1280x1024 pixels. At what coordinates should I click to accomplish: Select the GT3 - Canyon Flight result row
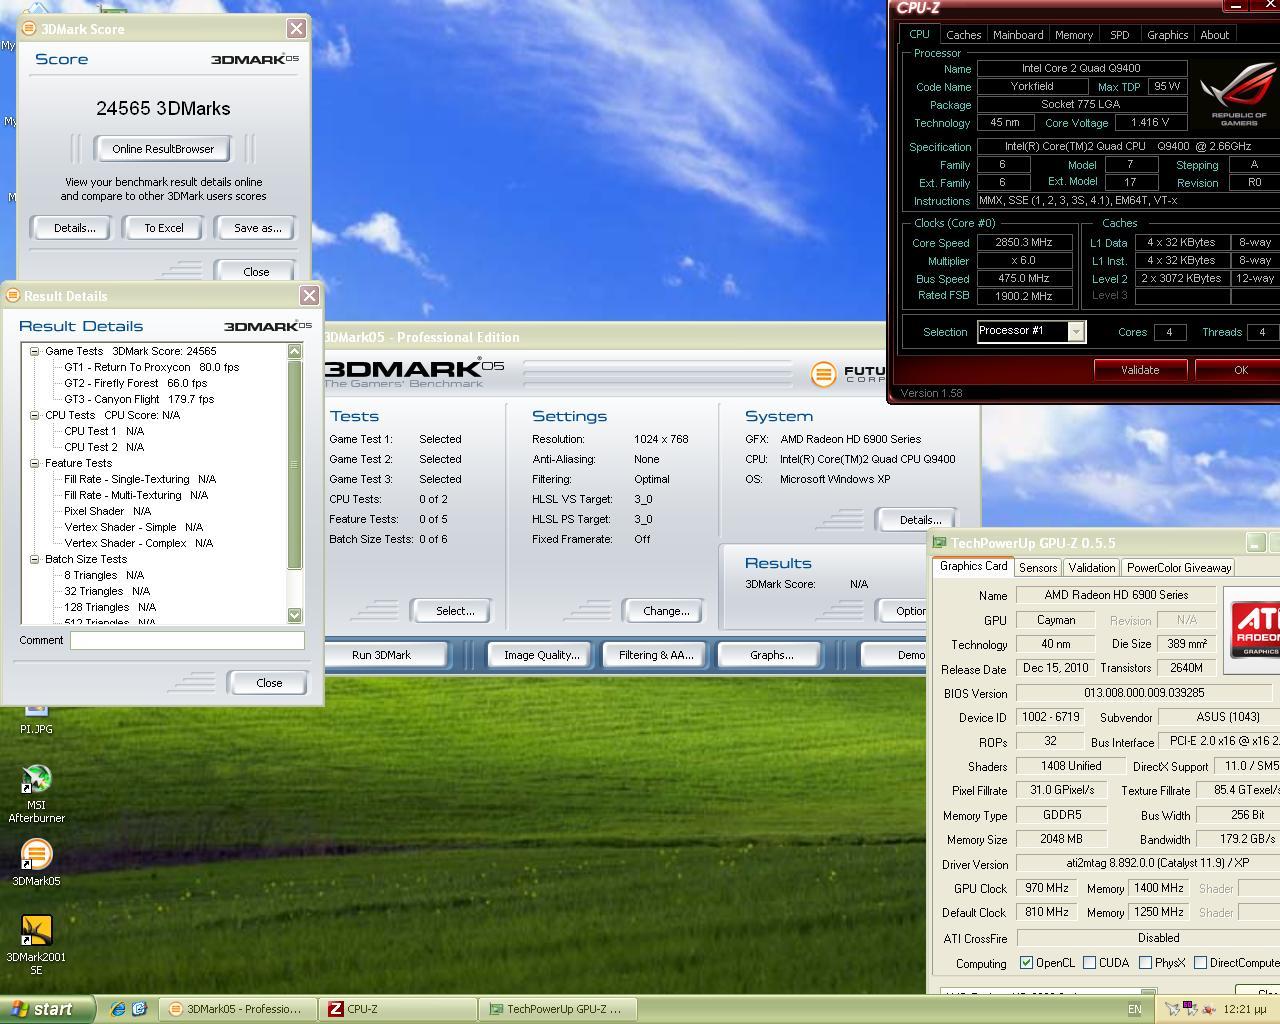tap(139, 399)
